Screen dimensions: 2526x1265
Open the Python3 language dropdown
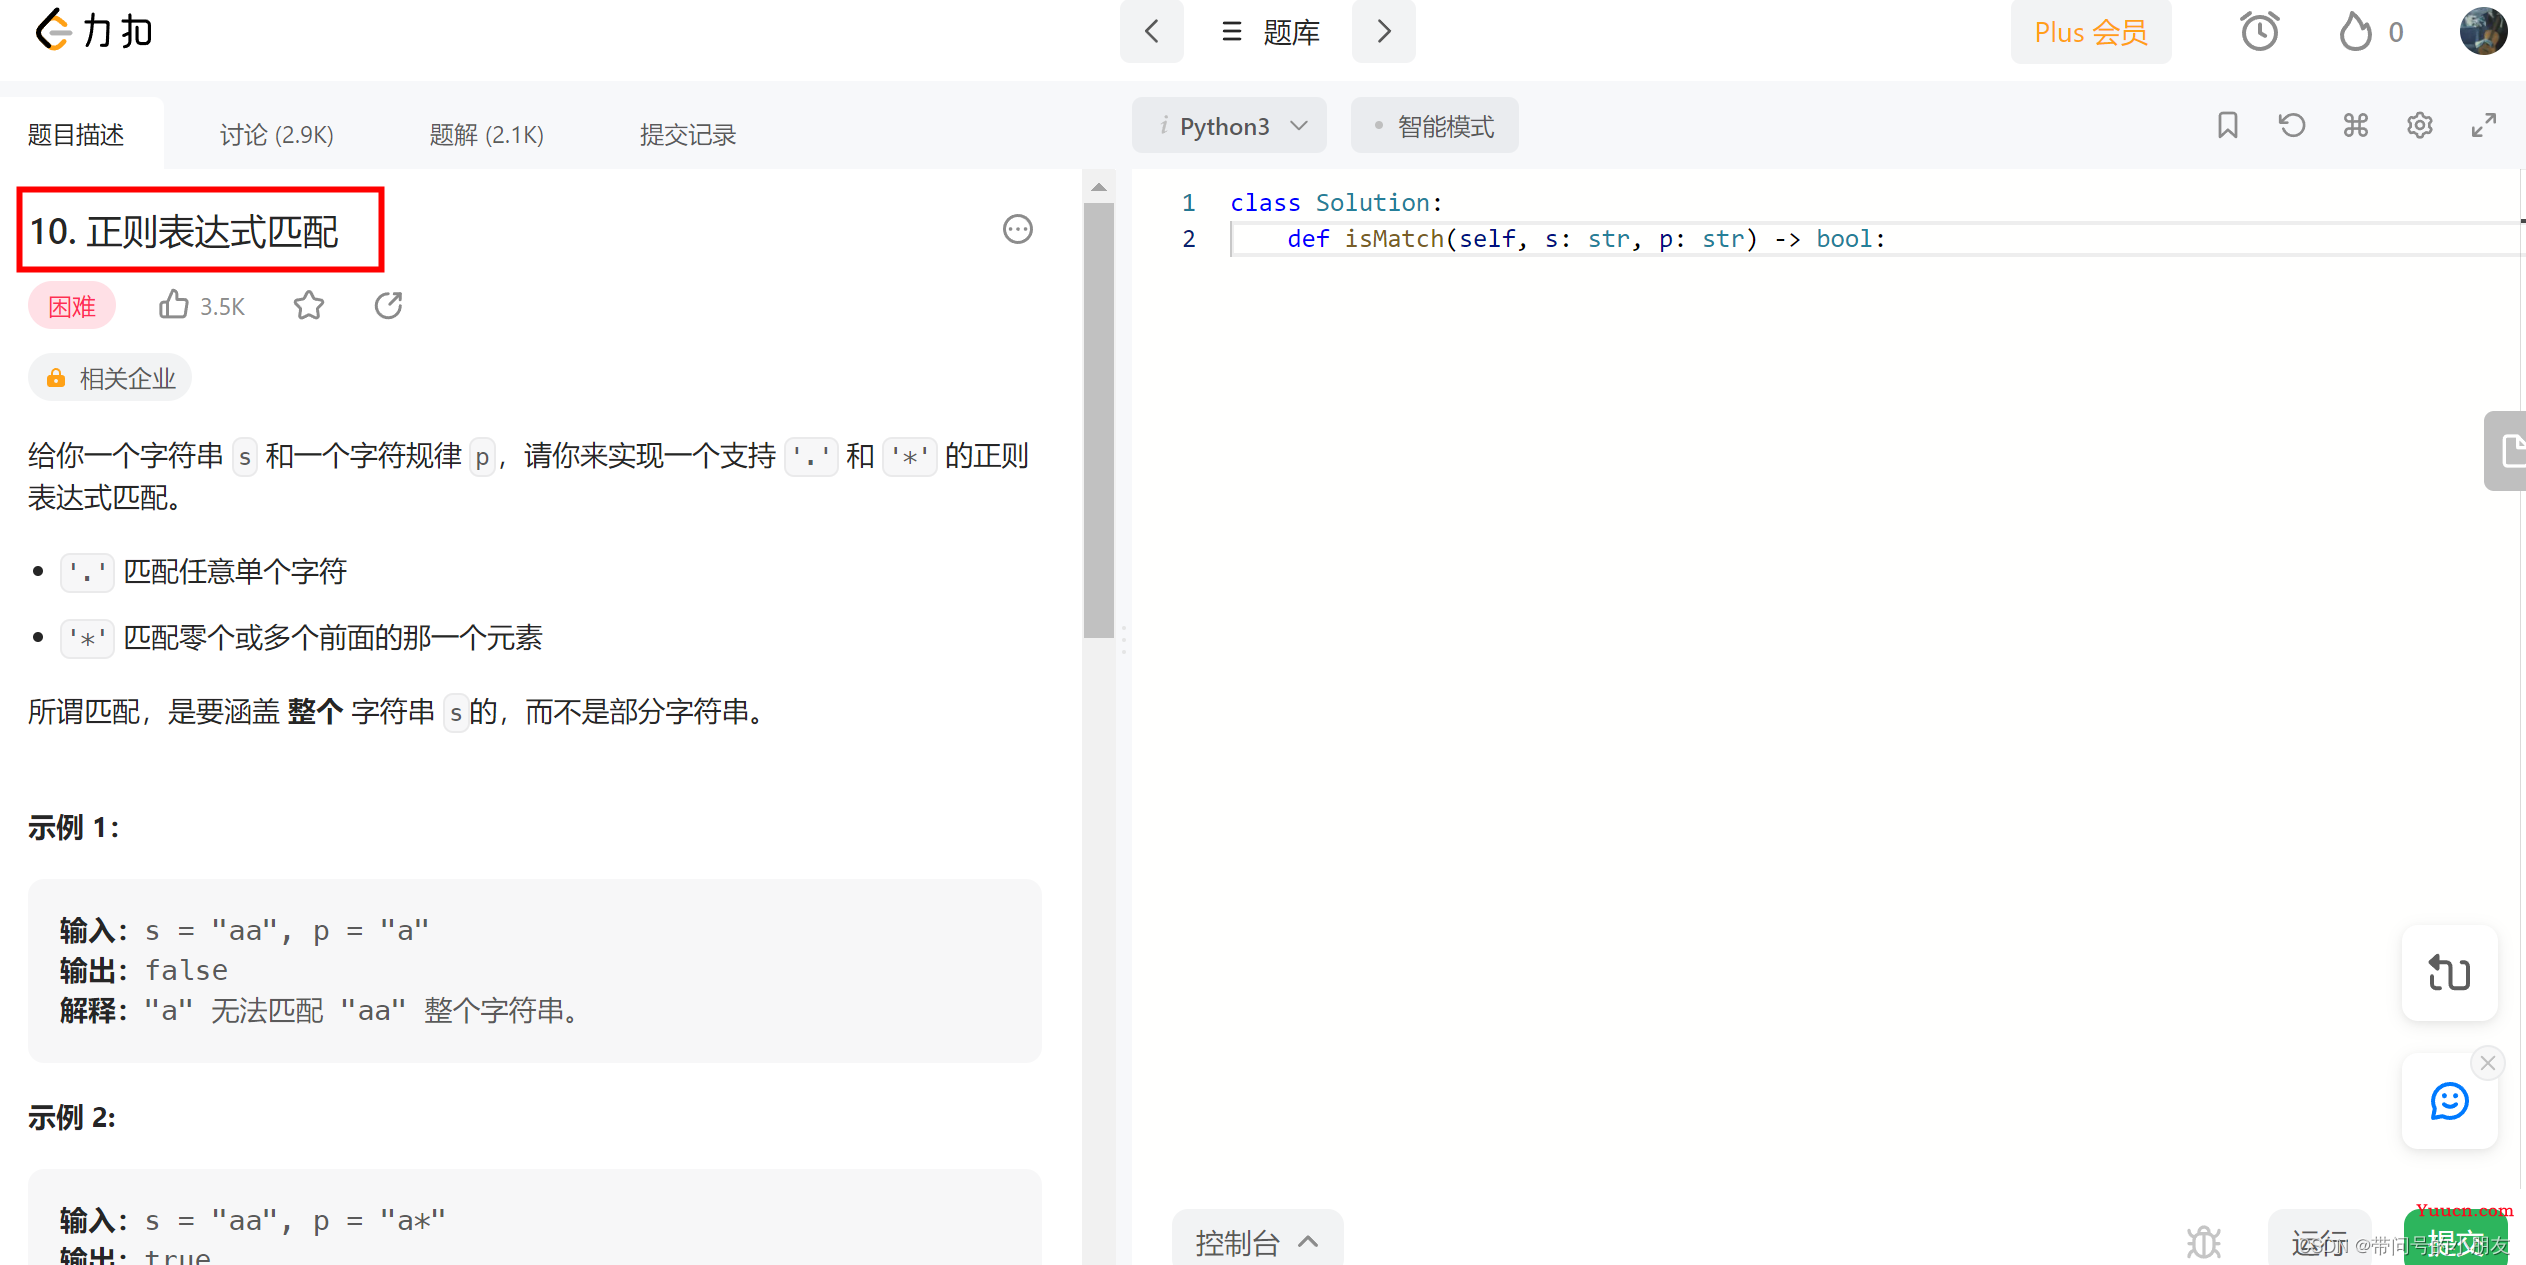click(x=1229, y=126)
